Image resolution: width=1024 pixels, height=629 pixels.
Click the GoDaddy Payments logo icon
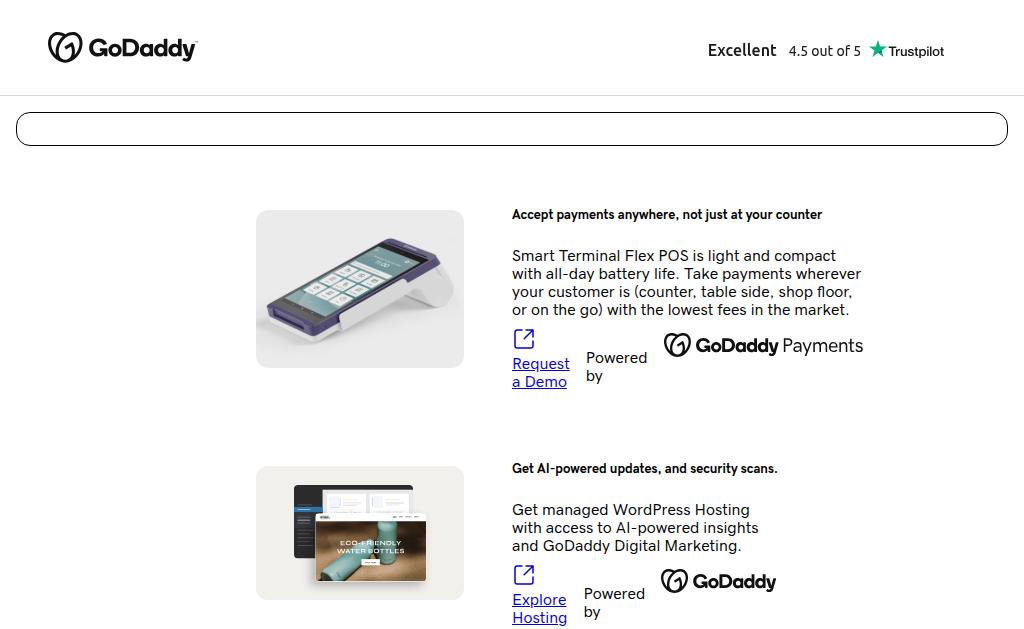(677, 345)
